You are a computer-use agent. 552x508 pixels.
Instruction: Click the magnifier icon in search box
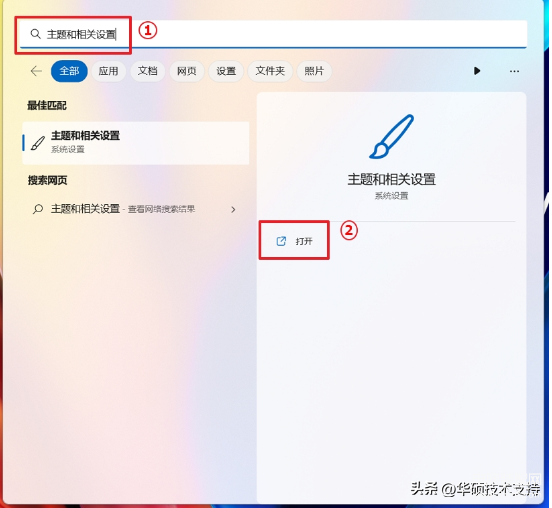tap(36, 34)
